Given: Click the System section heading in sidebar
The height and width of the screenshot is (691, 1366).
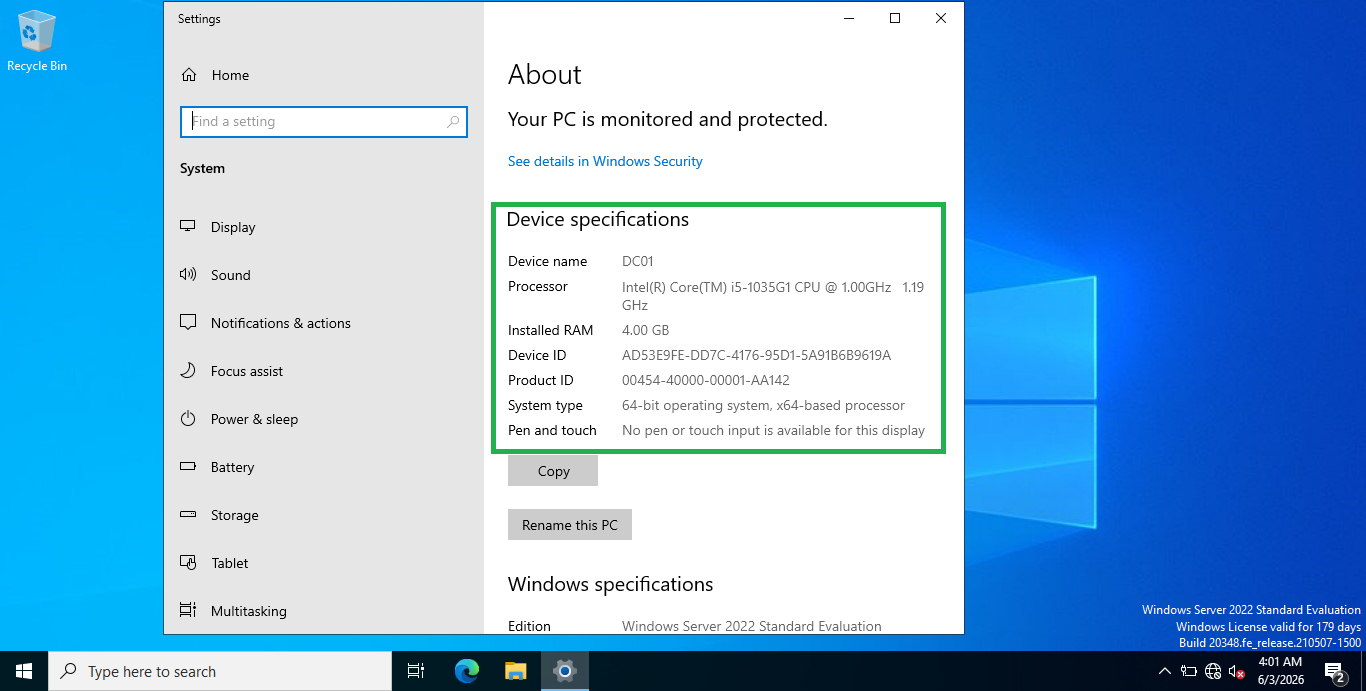Looking at the screenshot, I should [202, 168].
